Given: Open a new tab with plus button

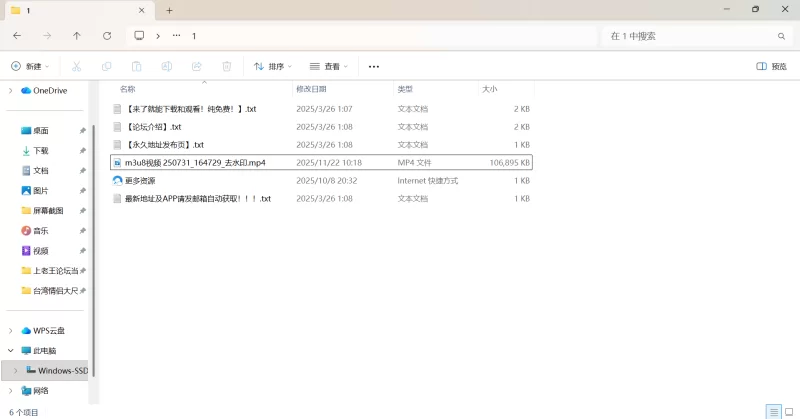Looking at the screenshot, I should point(169,10).
